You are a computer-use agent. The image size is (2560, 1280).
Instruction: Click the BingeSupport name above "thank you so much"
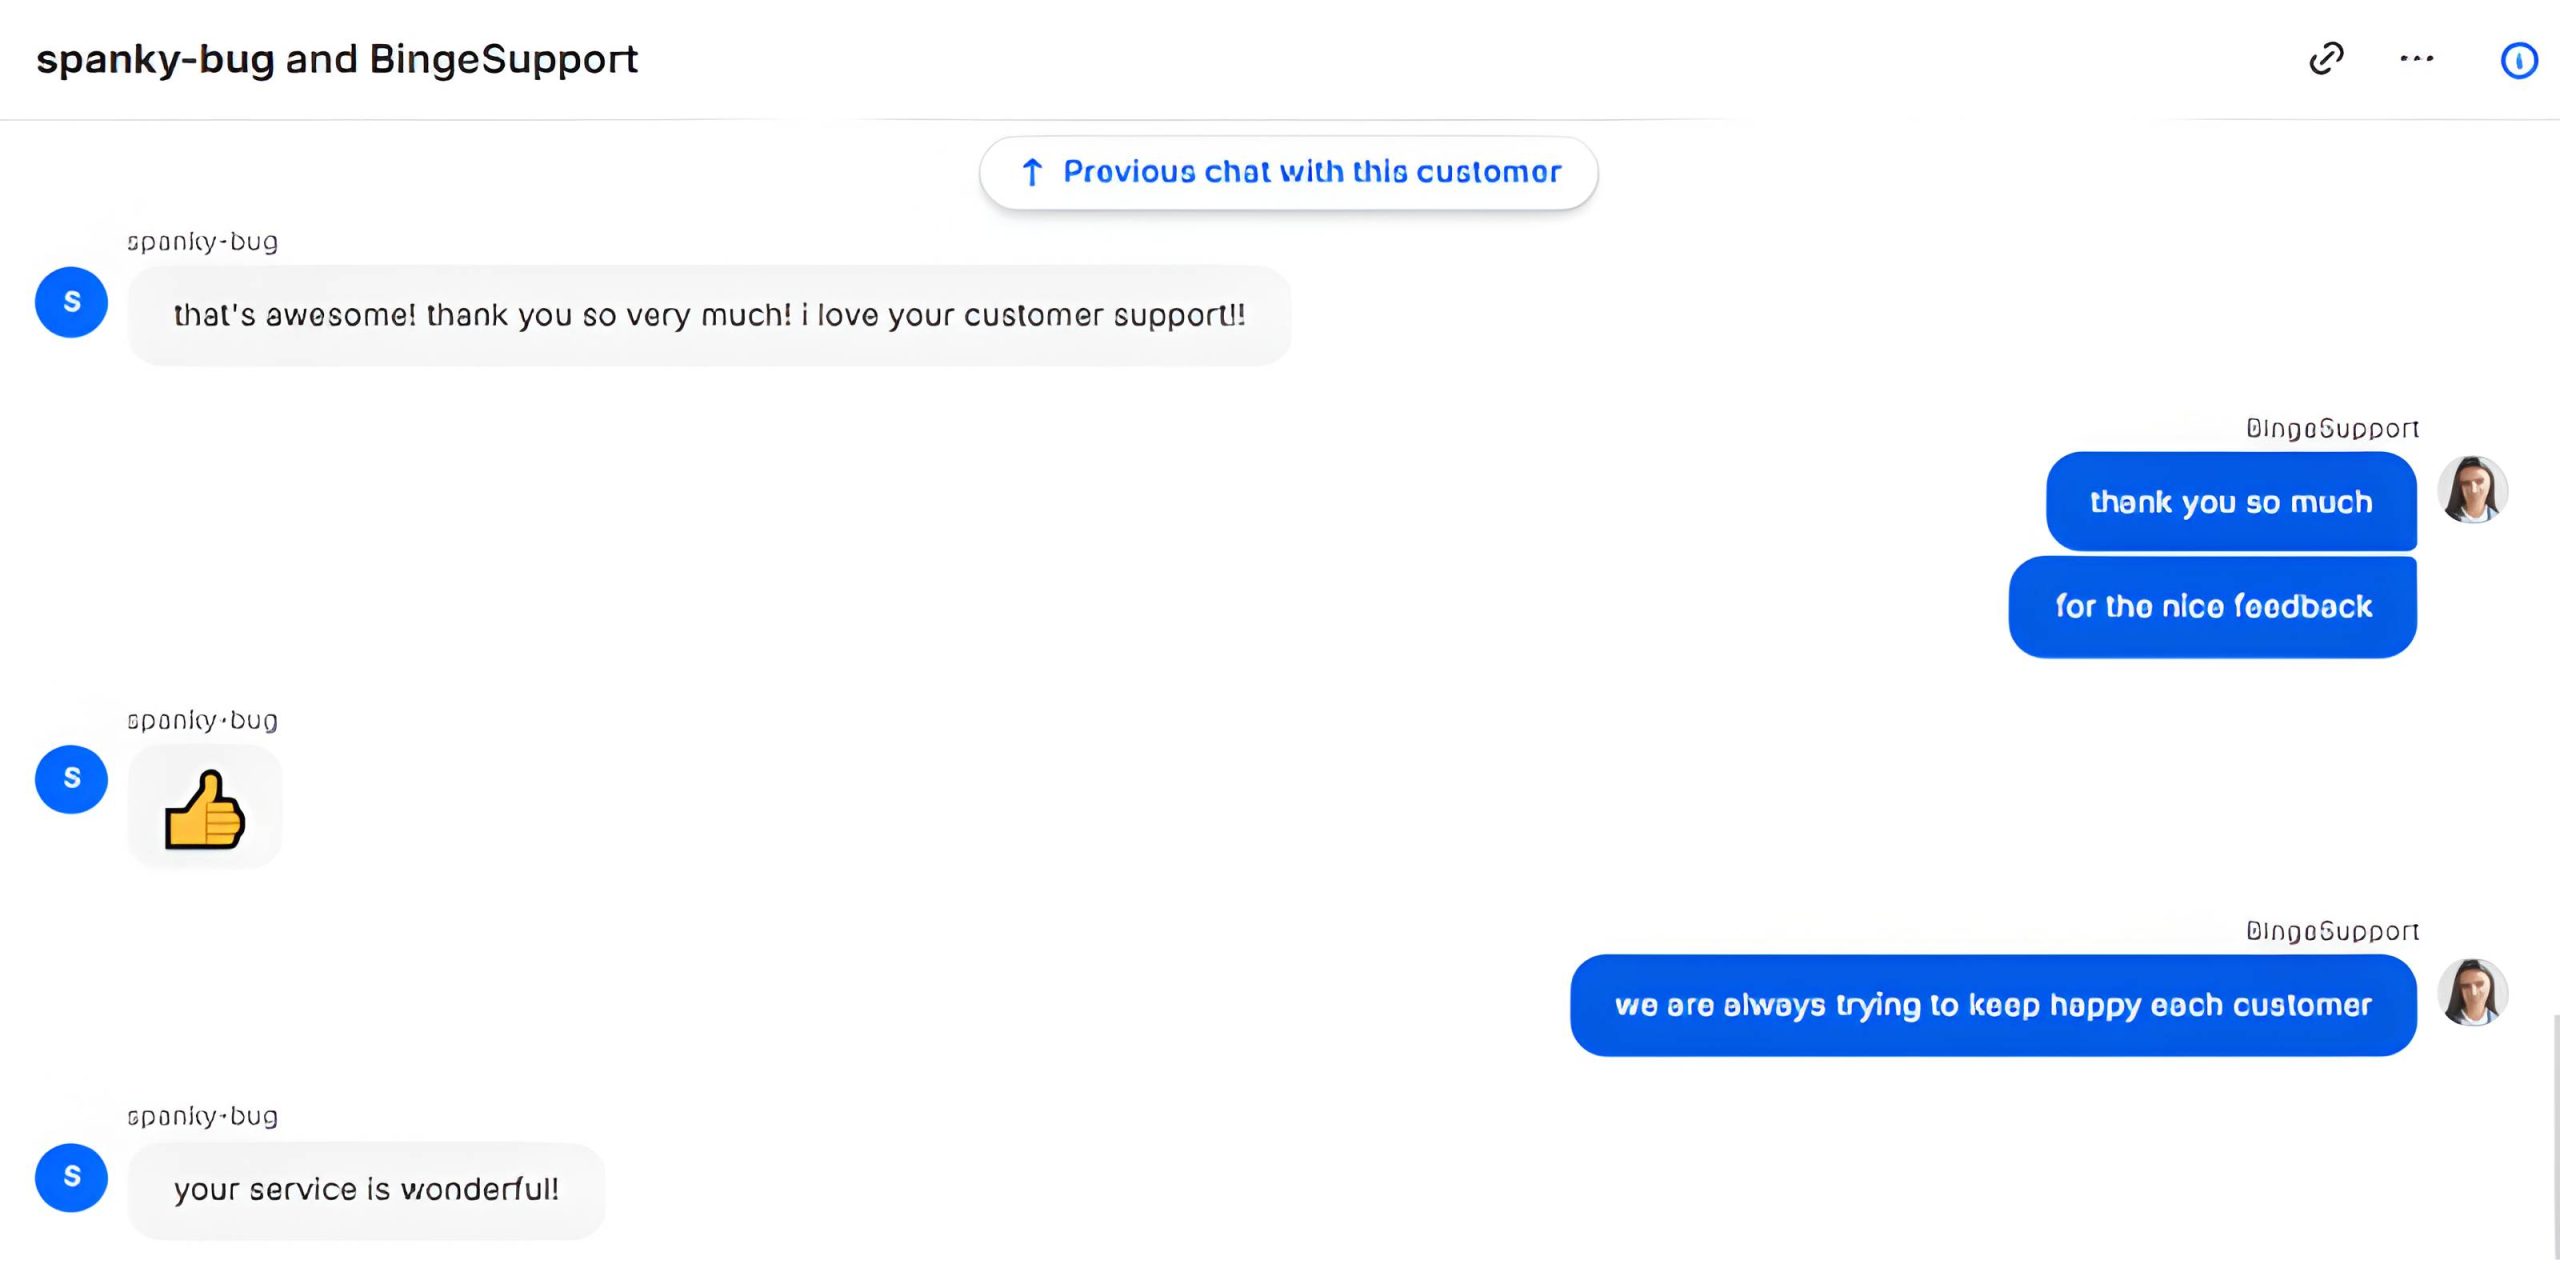tap(2332, 429)
